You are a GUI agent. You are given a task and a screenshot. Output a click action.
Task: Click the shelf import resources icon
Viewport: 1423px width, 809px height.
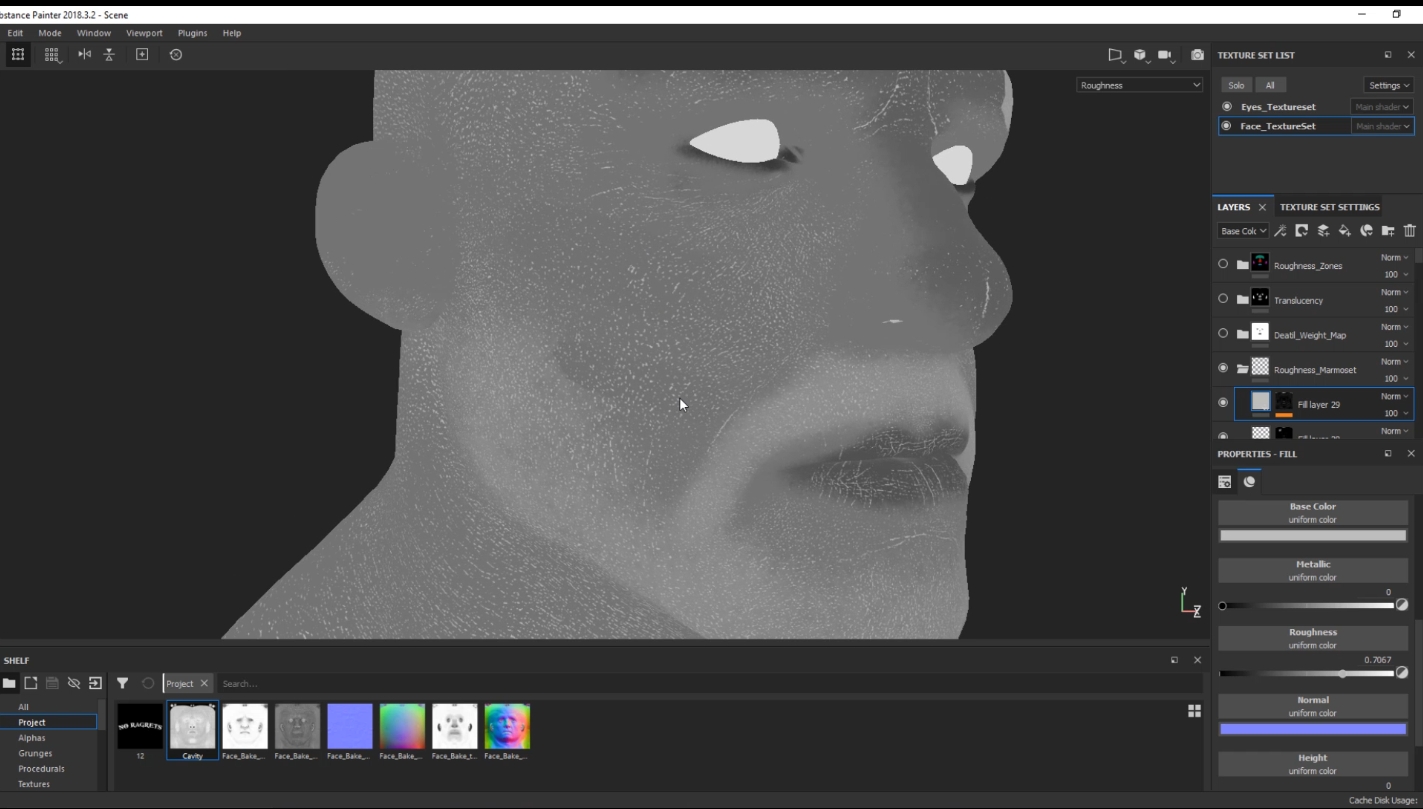pos(31,683)
